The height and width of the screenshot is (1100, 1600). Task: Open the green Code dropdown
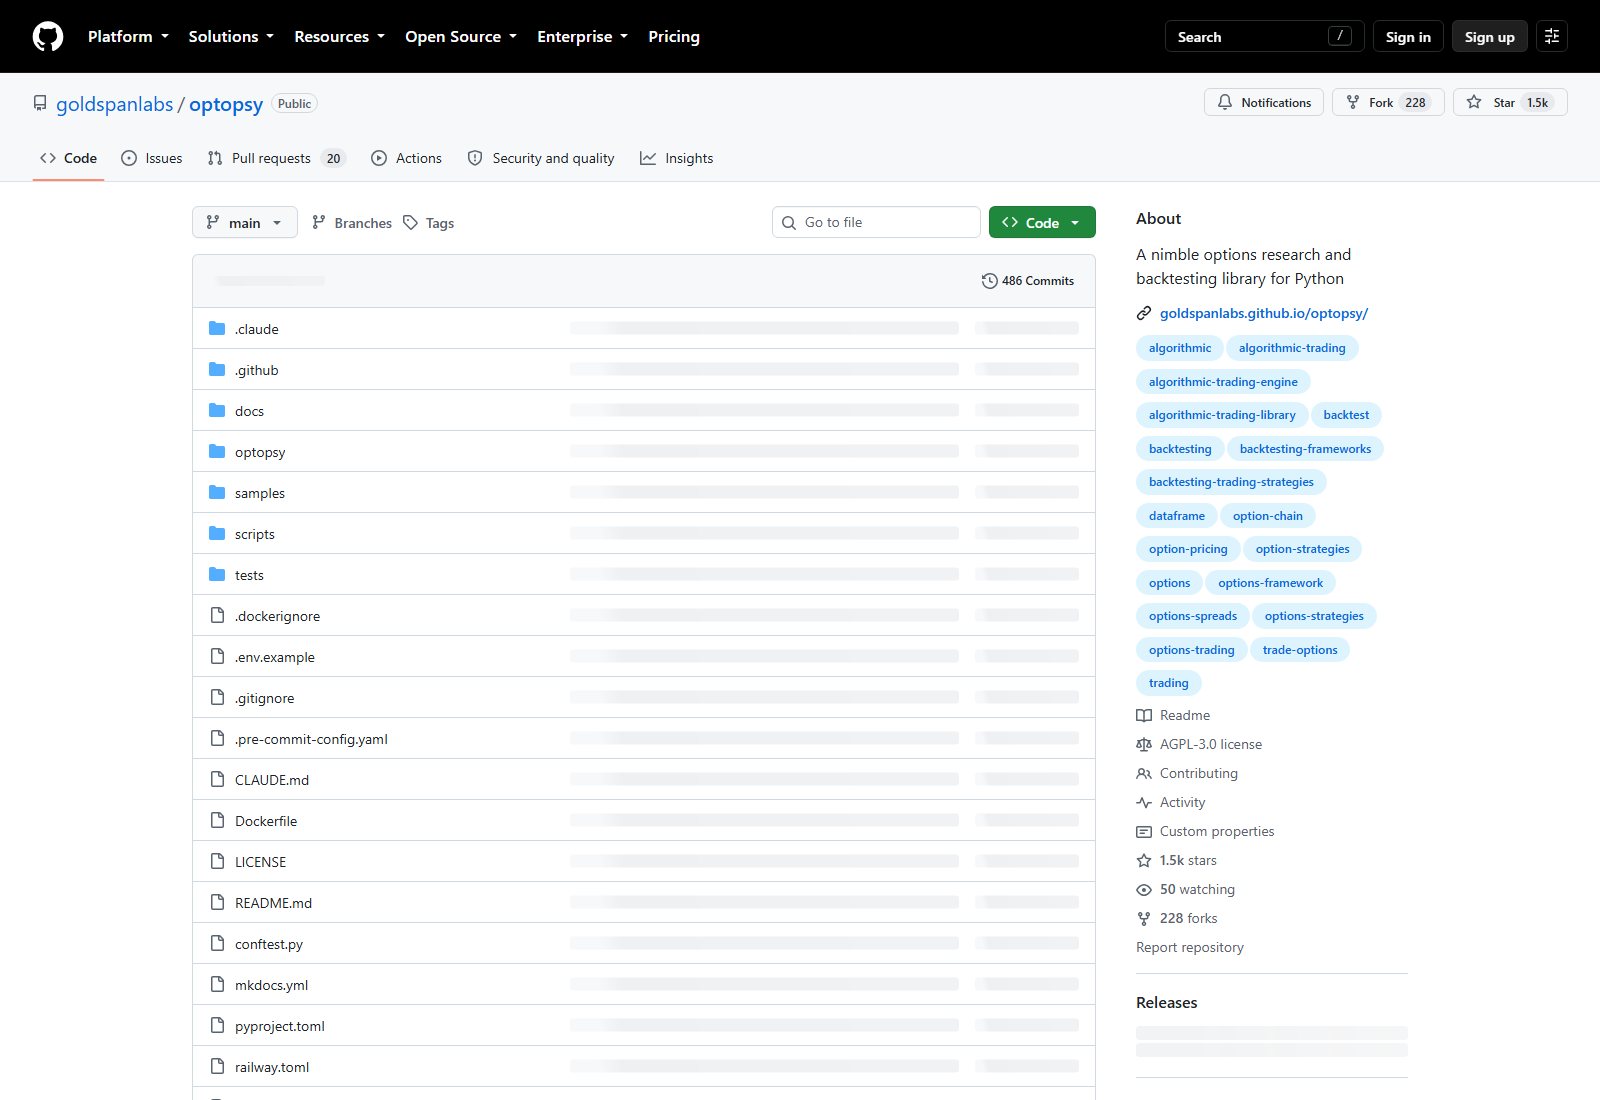click(x=1042, y=222)
